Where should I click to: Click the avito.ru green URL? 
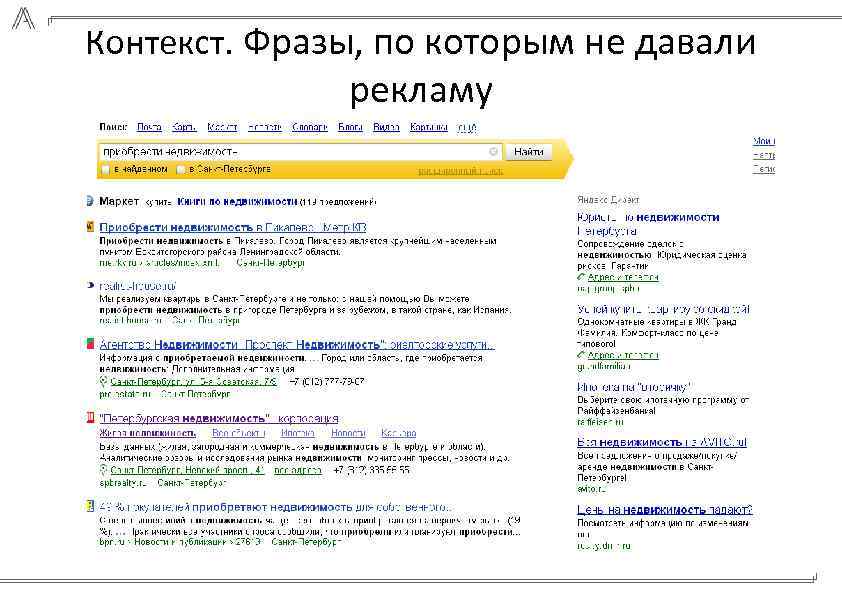click(591, 489)
